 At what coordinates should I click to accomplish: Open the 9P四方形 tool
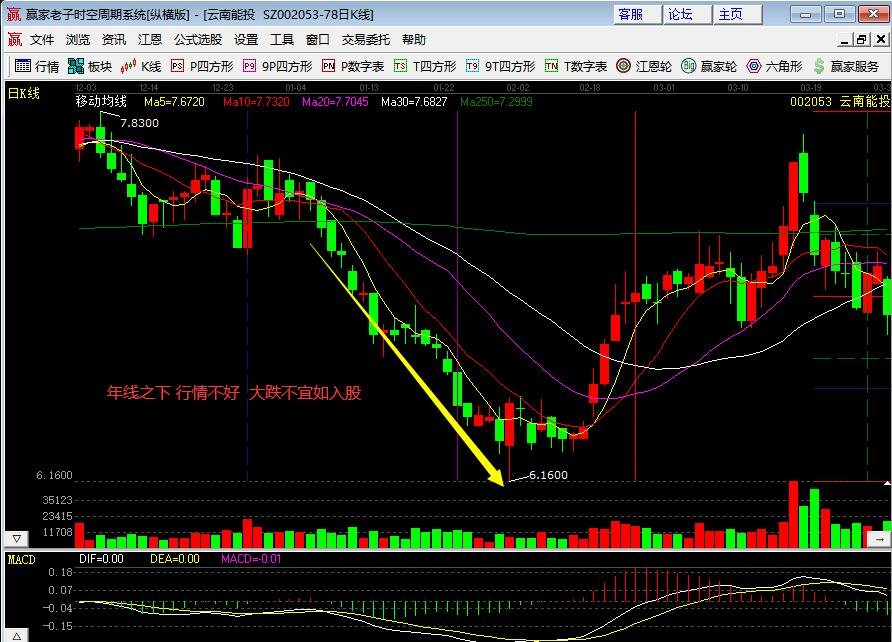[278, 67]
